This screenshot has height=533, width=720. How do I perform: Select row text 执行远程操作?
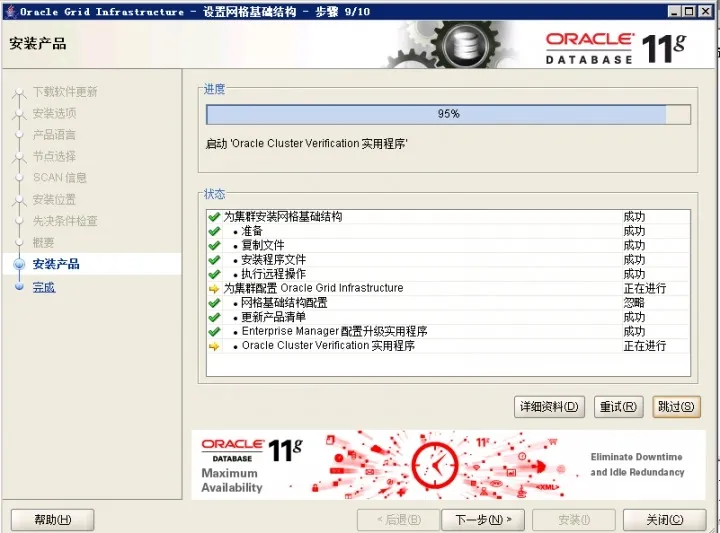(x=273, y=274)
